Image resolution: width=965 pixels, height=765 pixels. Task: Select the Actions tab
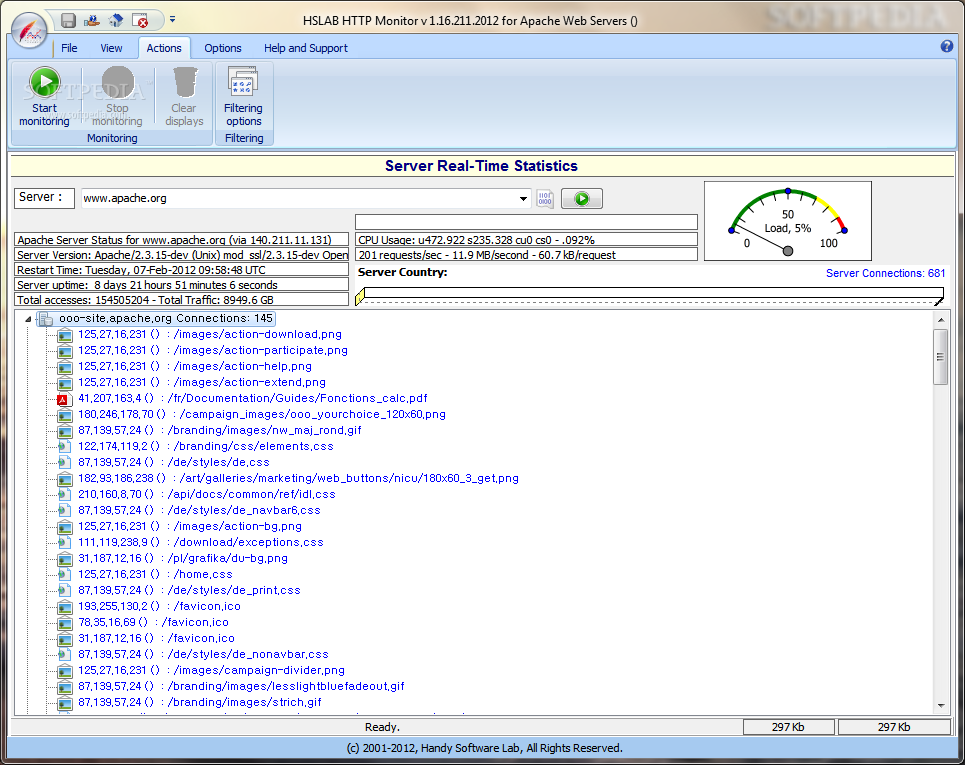coord(164,48)
